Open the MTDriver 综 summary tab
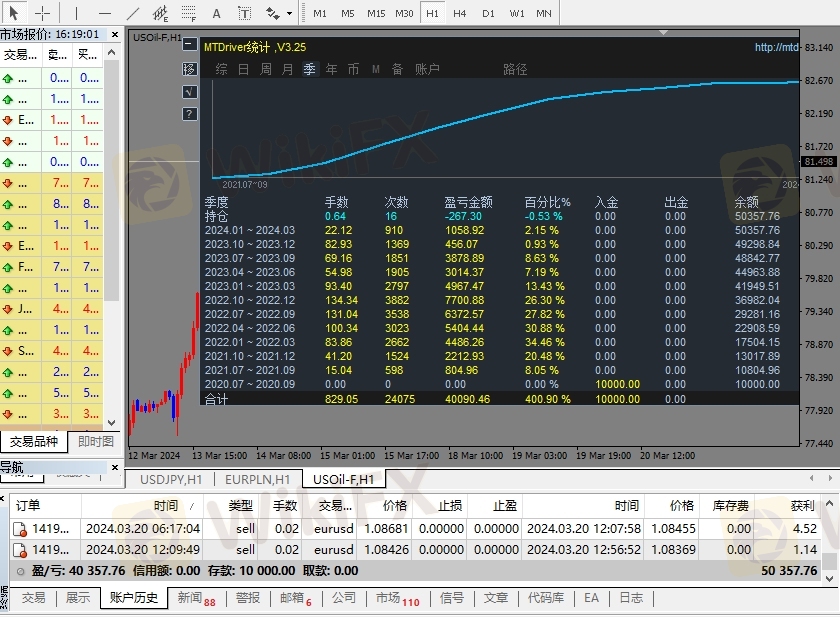The image size is (840, 617). click(x=221, y=69)
